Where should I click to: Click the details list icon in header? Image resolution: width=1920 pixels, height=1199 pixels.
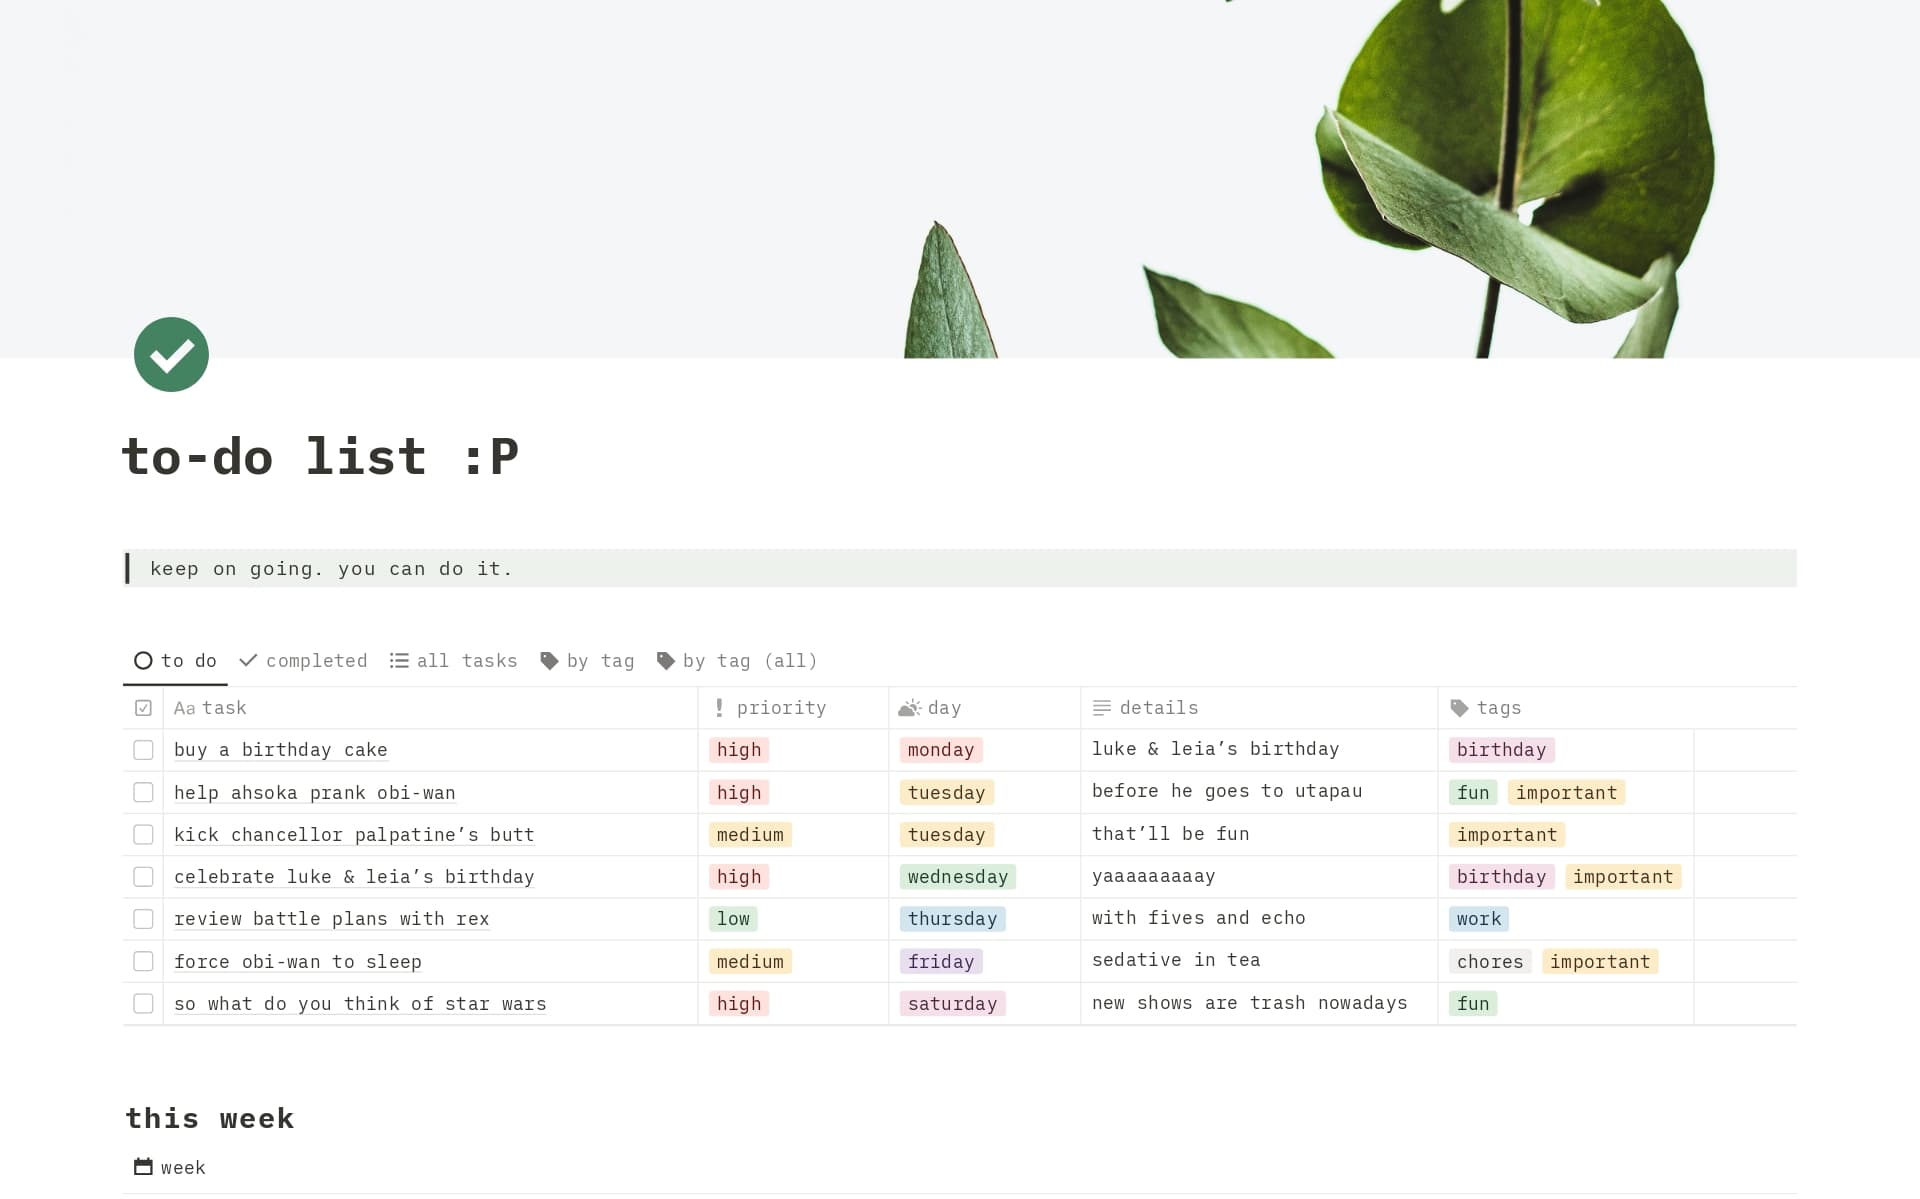(x=1101, y=707)
